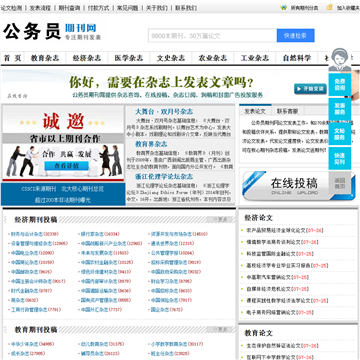
Task: Open 班主任杂志 journal link
Action: click(x=162, y=353)
